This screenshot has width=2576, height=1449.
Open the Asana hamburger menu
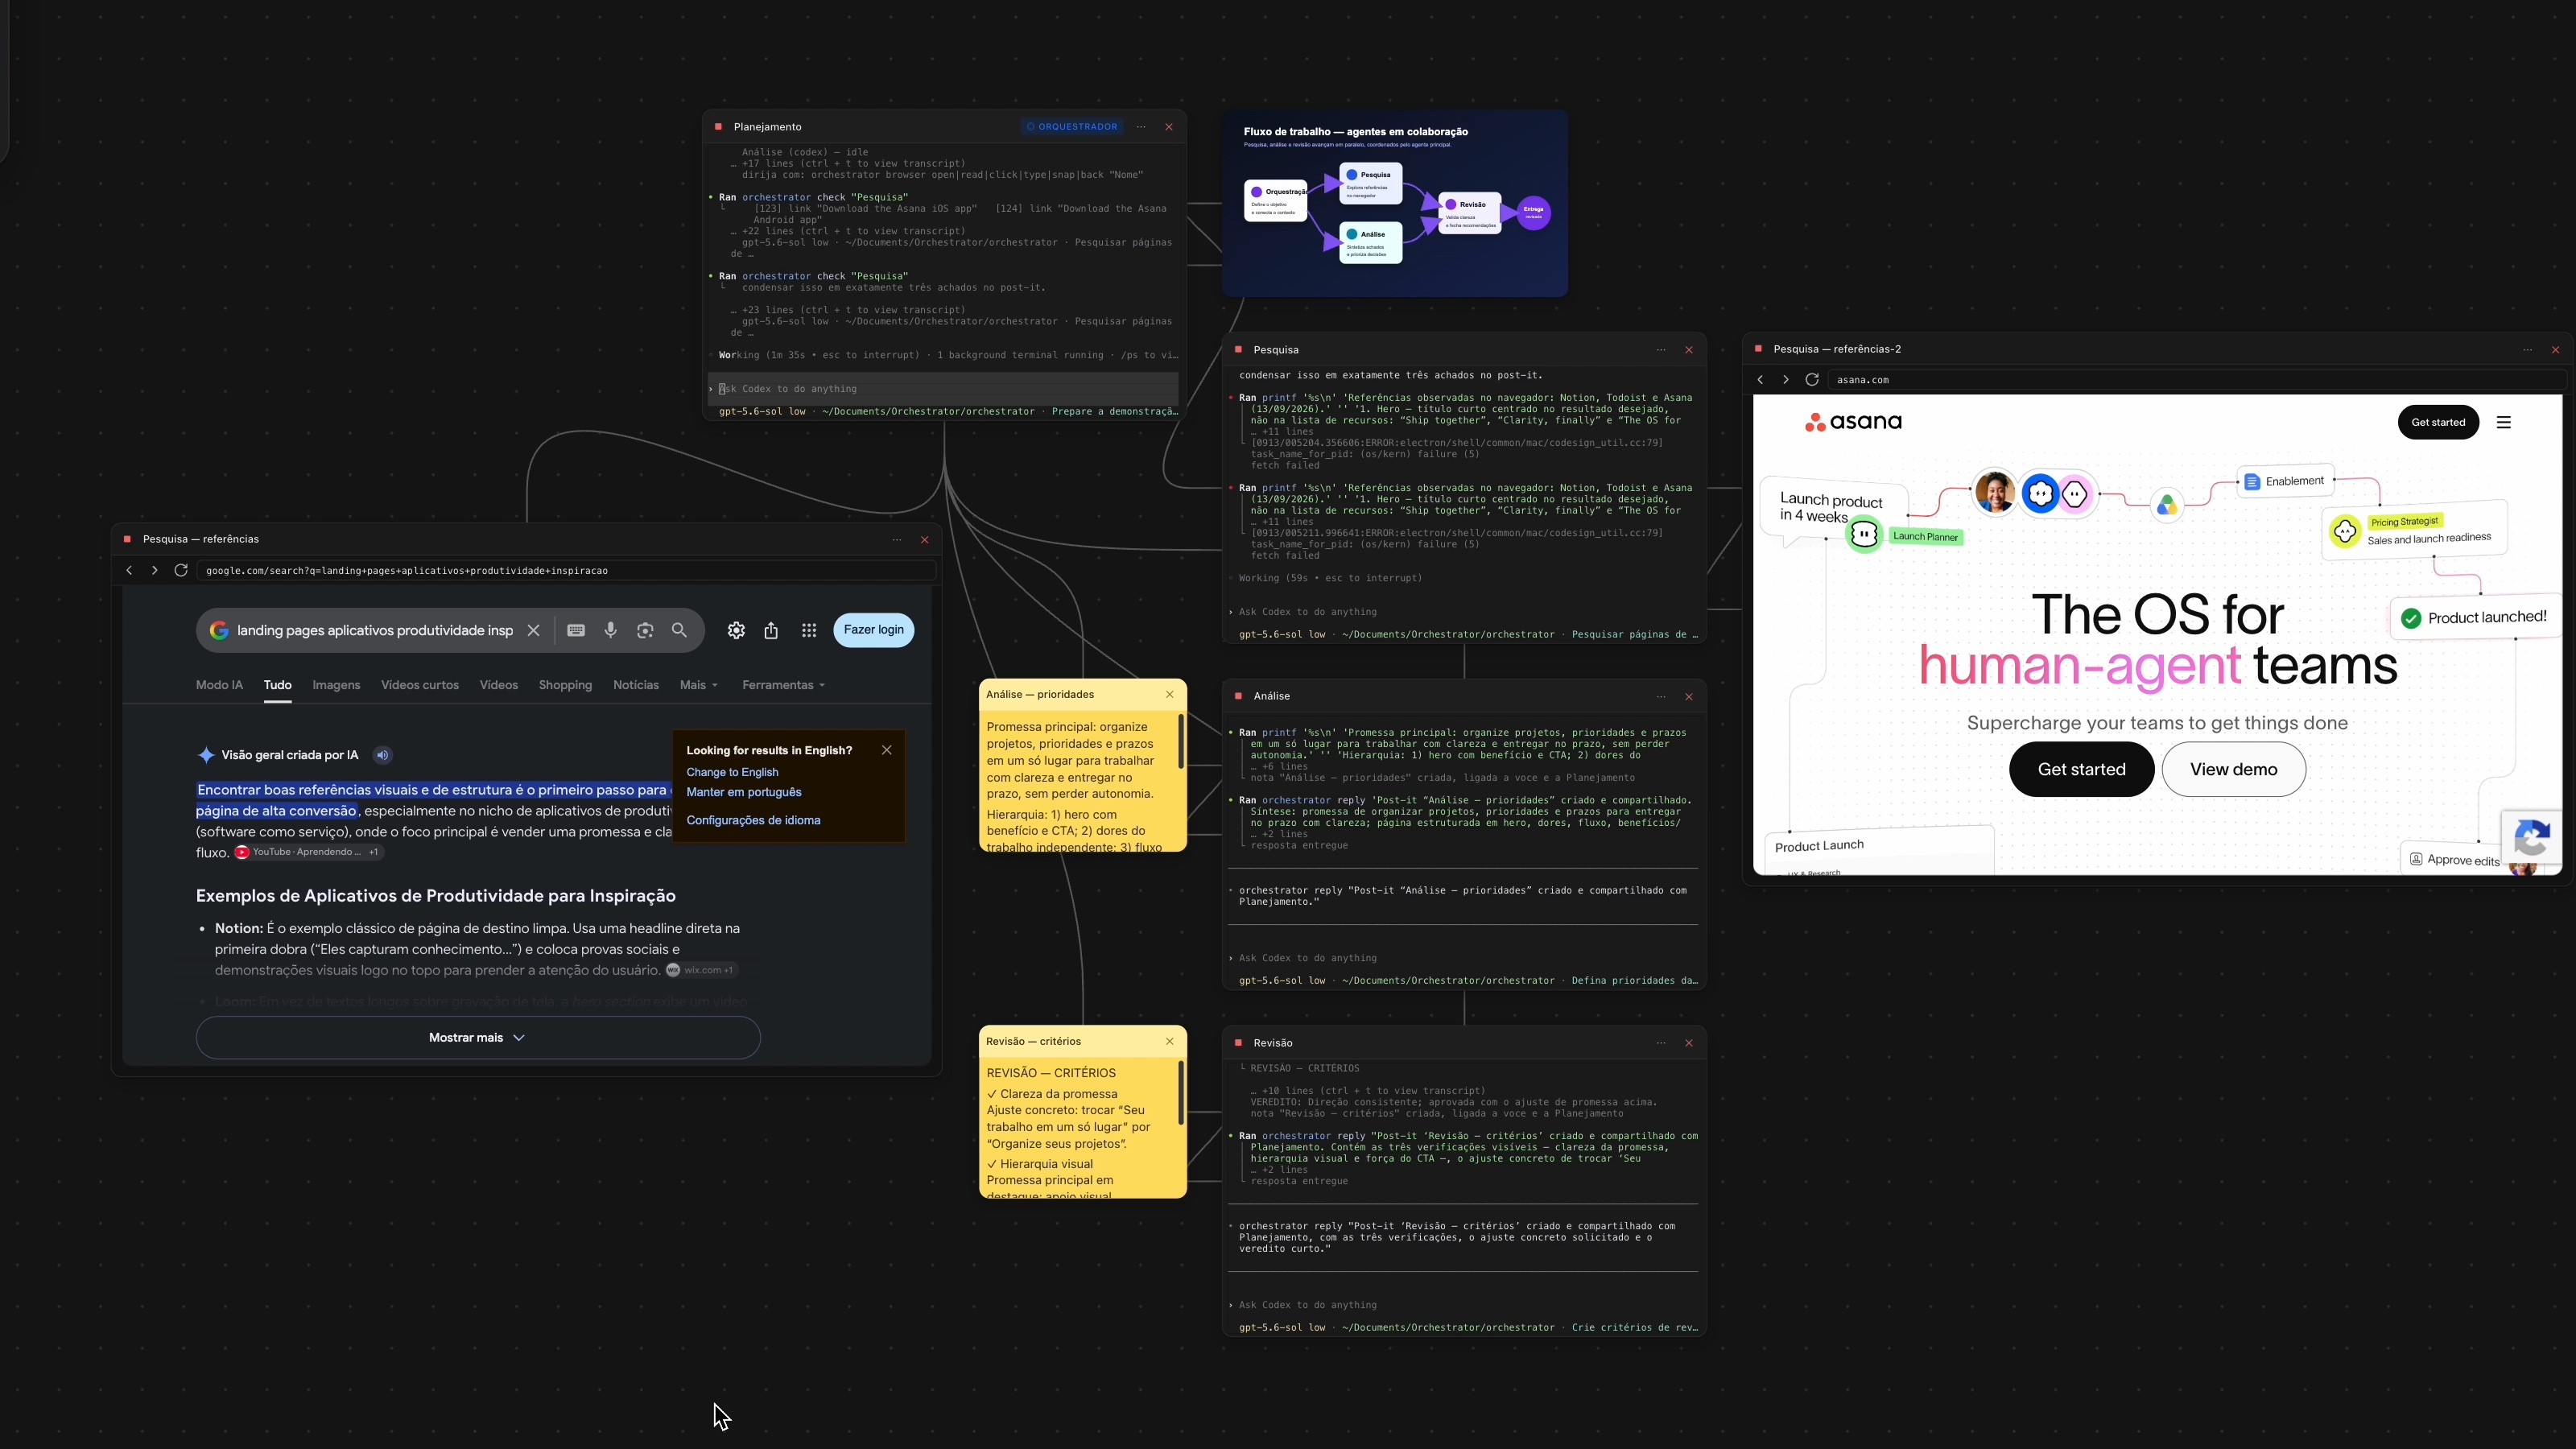click(x=2504, y=422)
